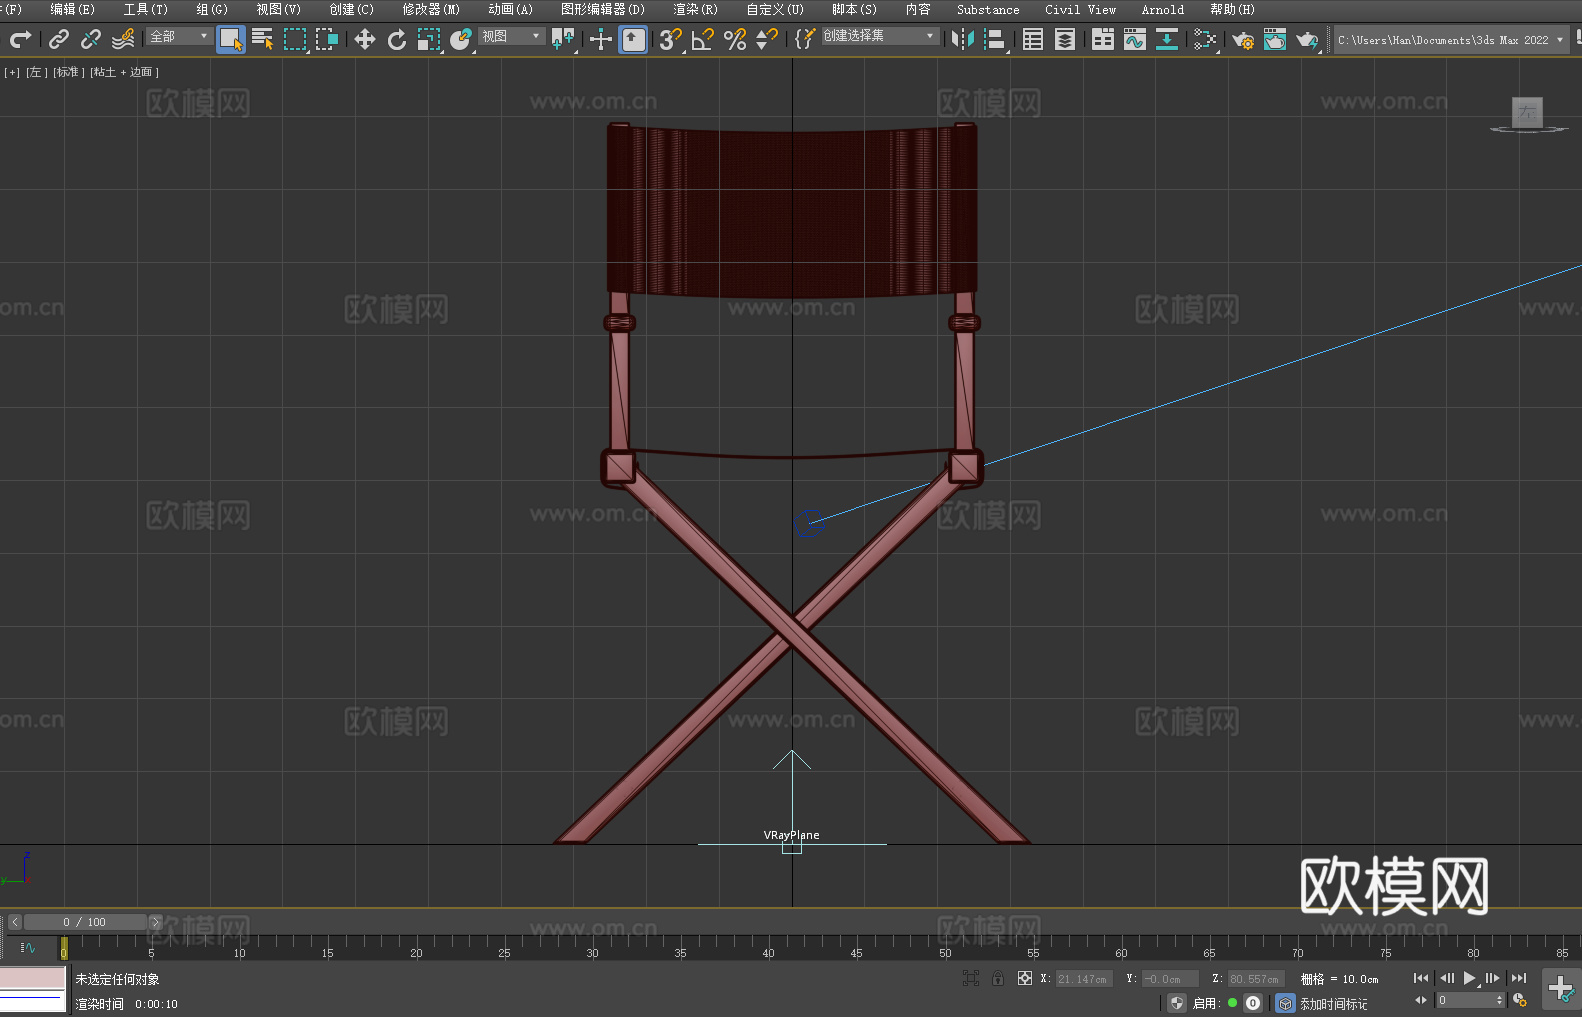
Task: Select the Unlink selection tool
Action: click(91, 39)
